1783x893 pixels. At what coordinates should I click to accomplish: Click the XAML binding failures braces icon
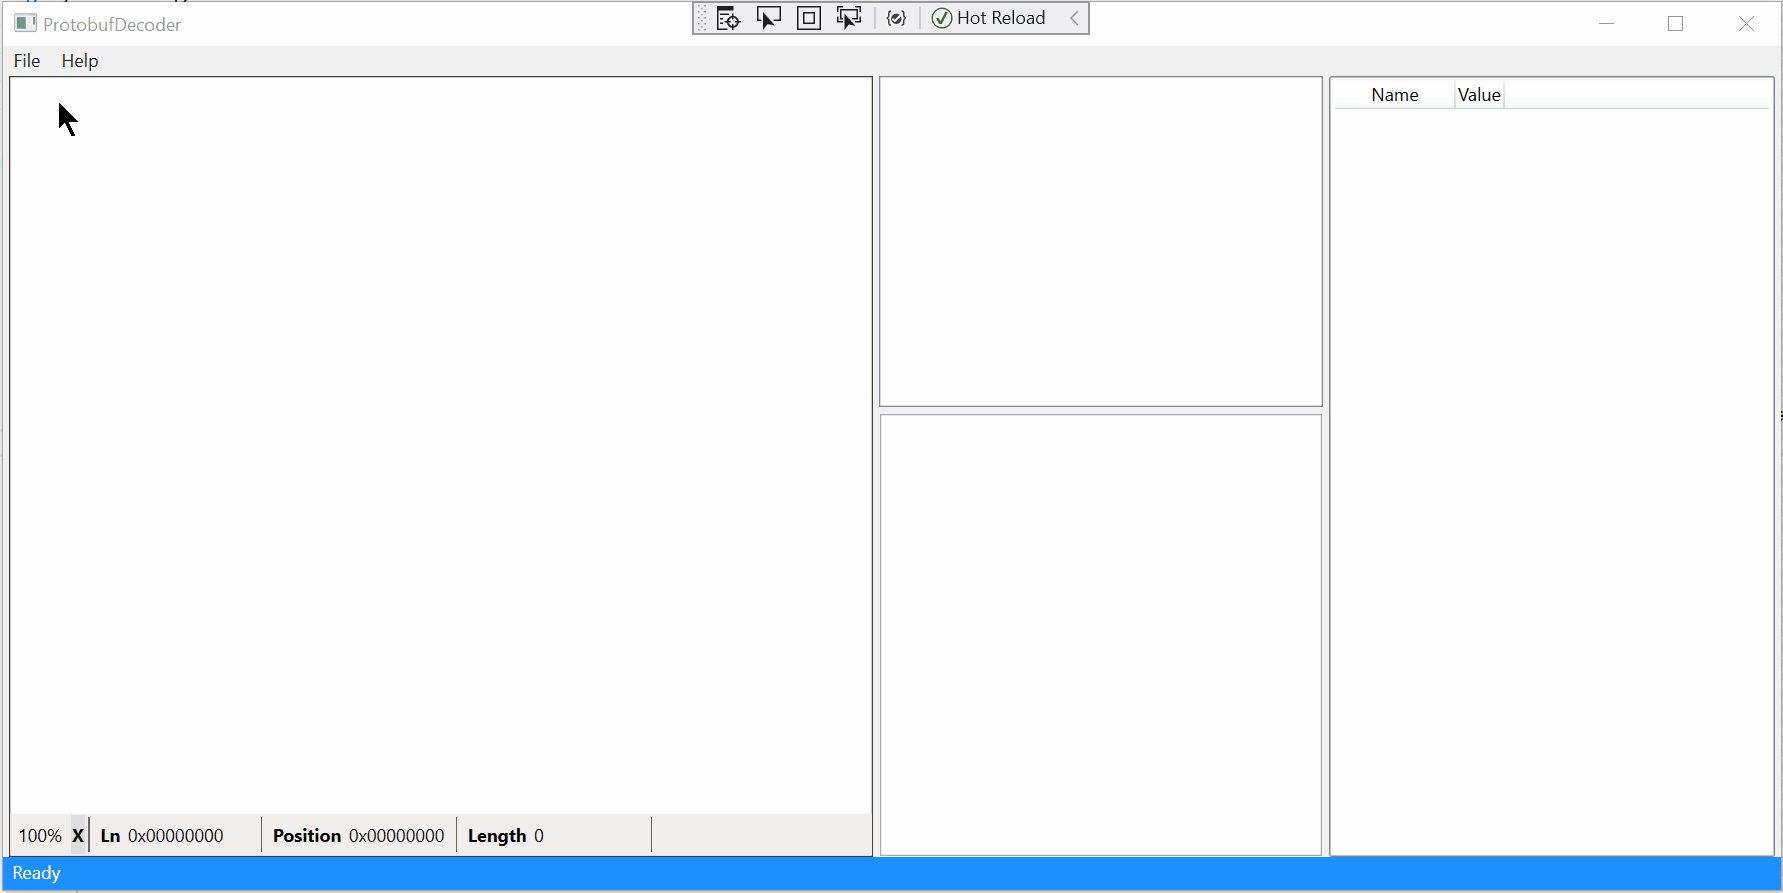[x=896, y=18]
